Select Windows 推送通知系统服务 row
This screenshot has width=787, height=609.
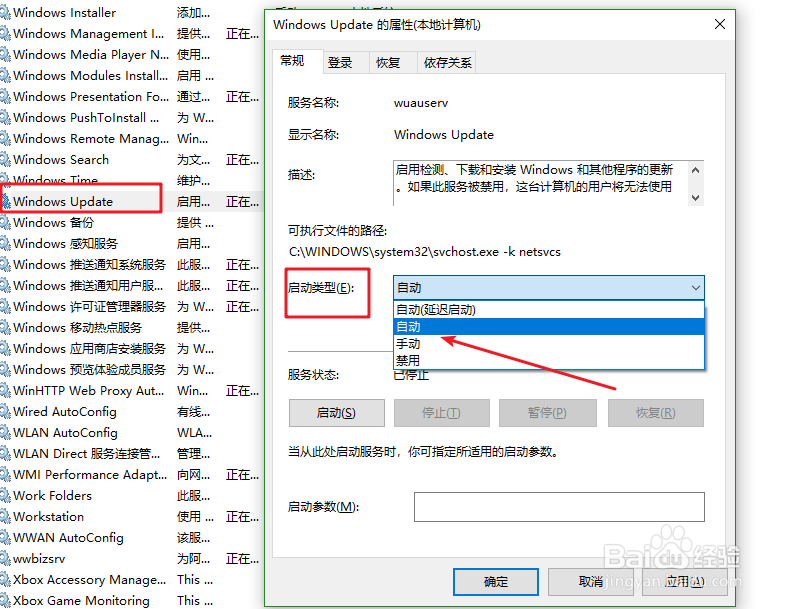(x=130, y=265)
